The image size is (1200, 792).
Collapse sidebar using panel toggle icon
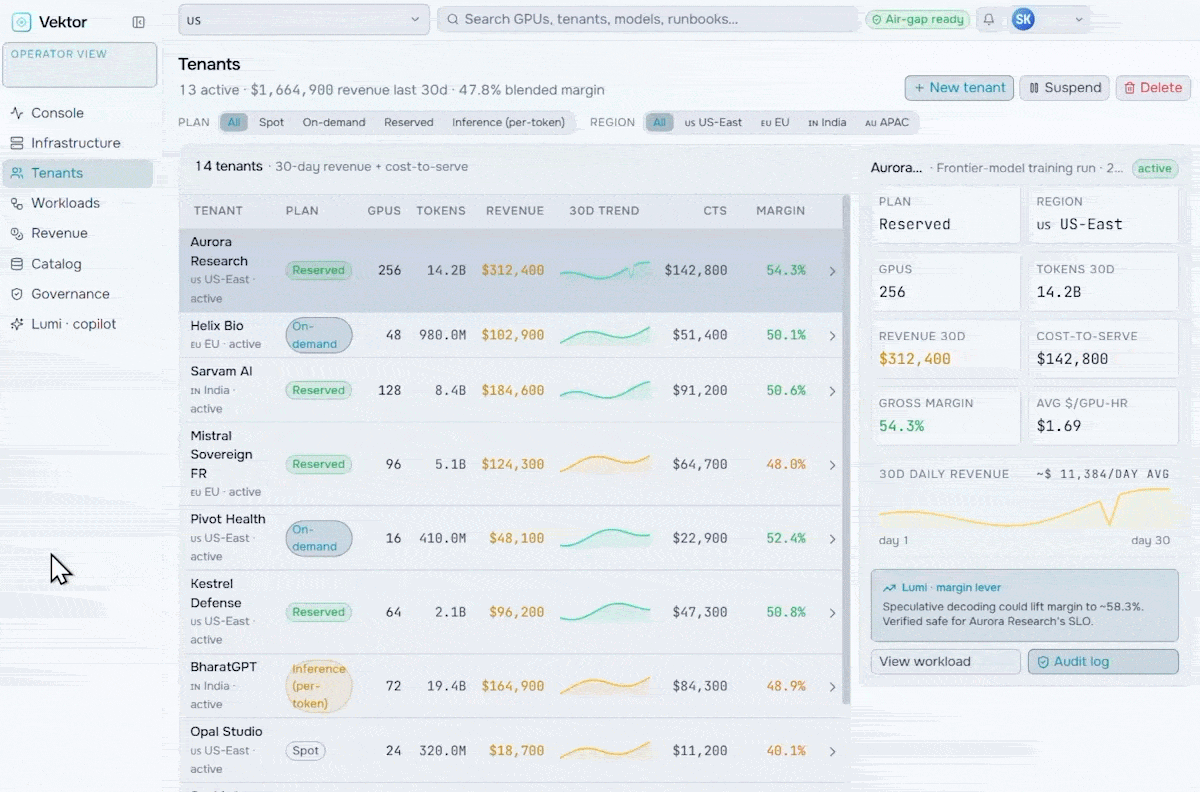[x=139, y=22]
